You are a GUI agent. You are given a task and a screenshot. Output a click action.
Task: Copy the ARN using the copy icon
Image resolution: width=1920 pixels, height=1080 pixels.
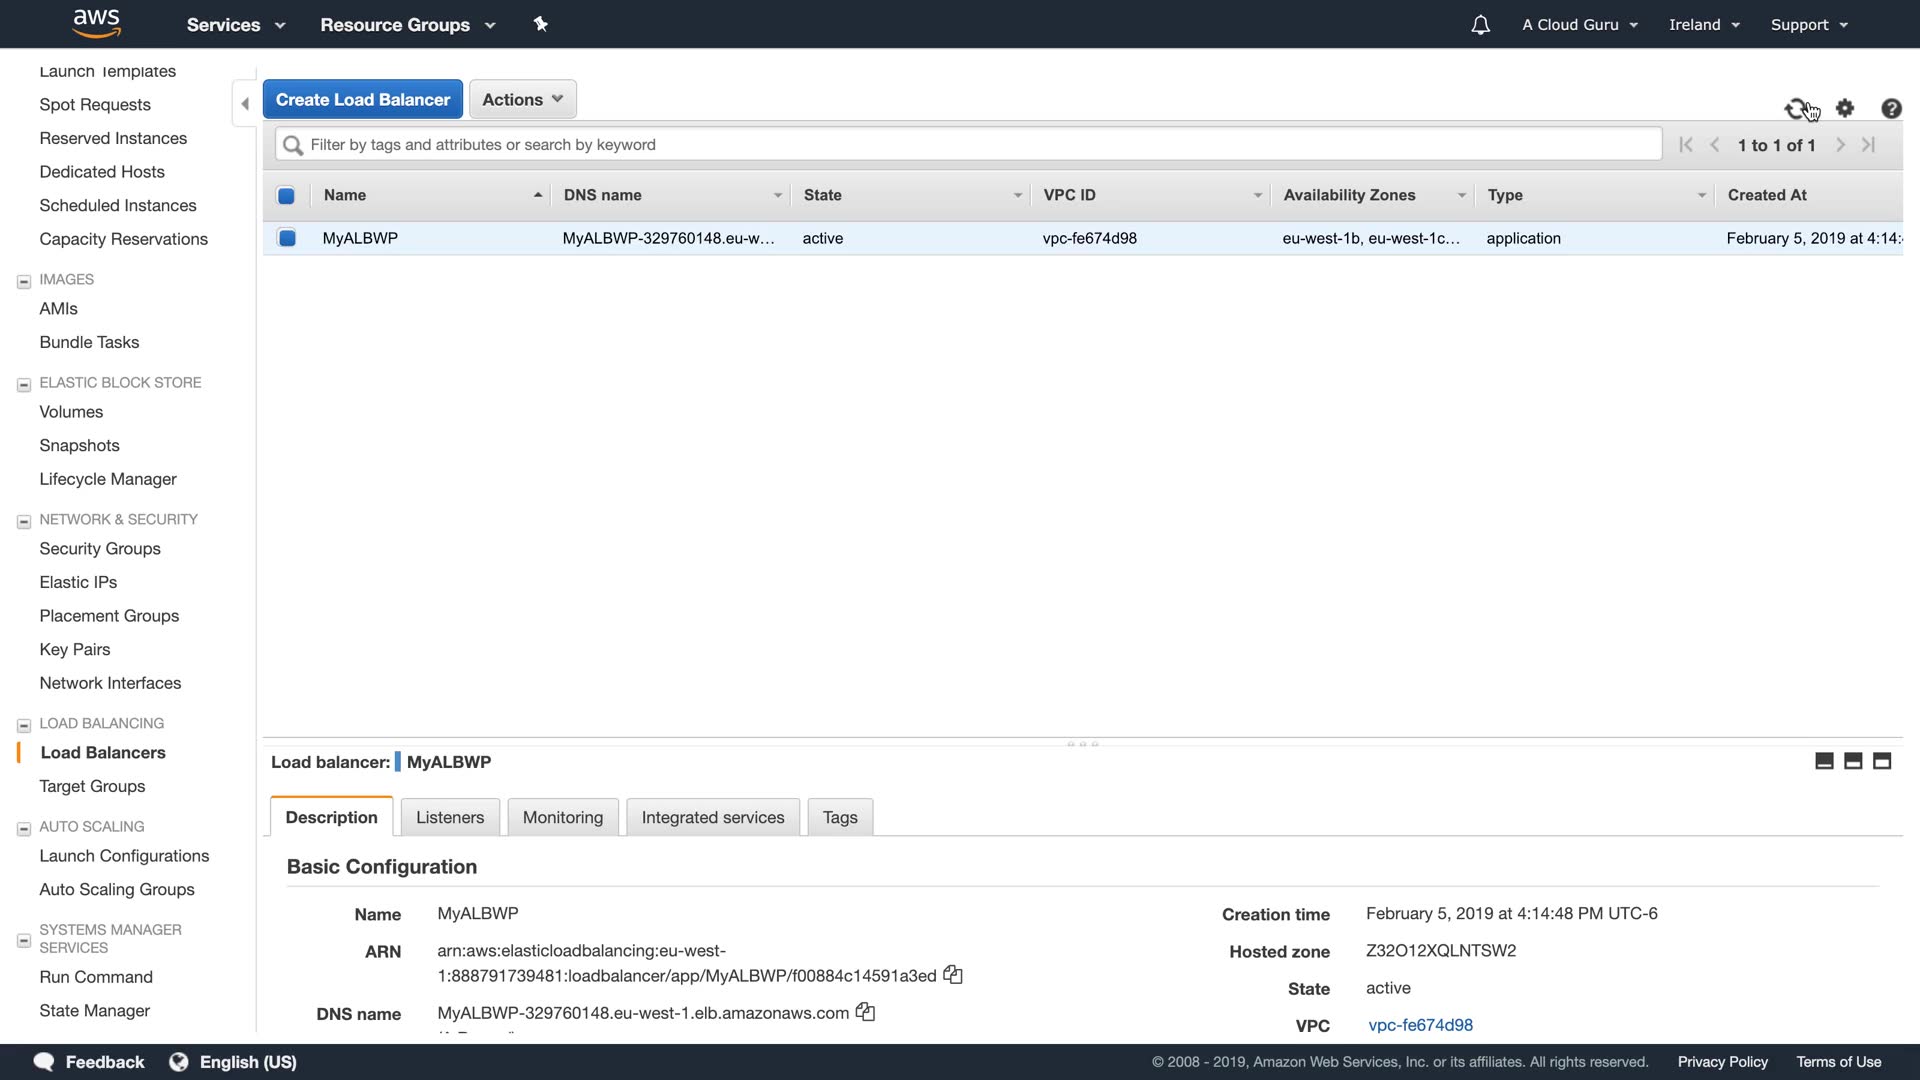tap(953, 975)
